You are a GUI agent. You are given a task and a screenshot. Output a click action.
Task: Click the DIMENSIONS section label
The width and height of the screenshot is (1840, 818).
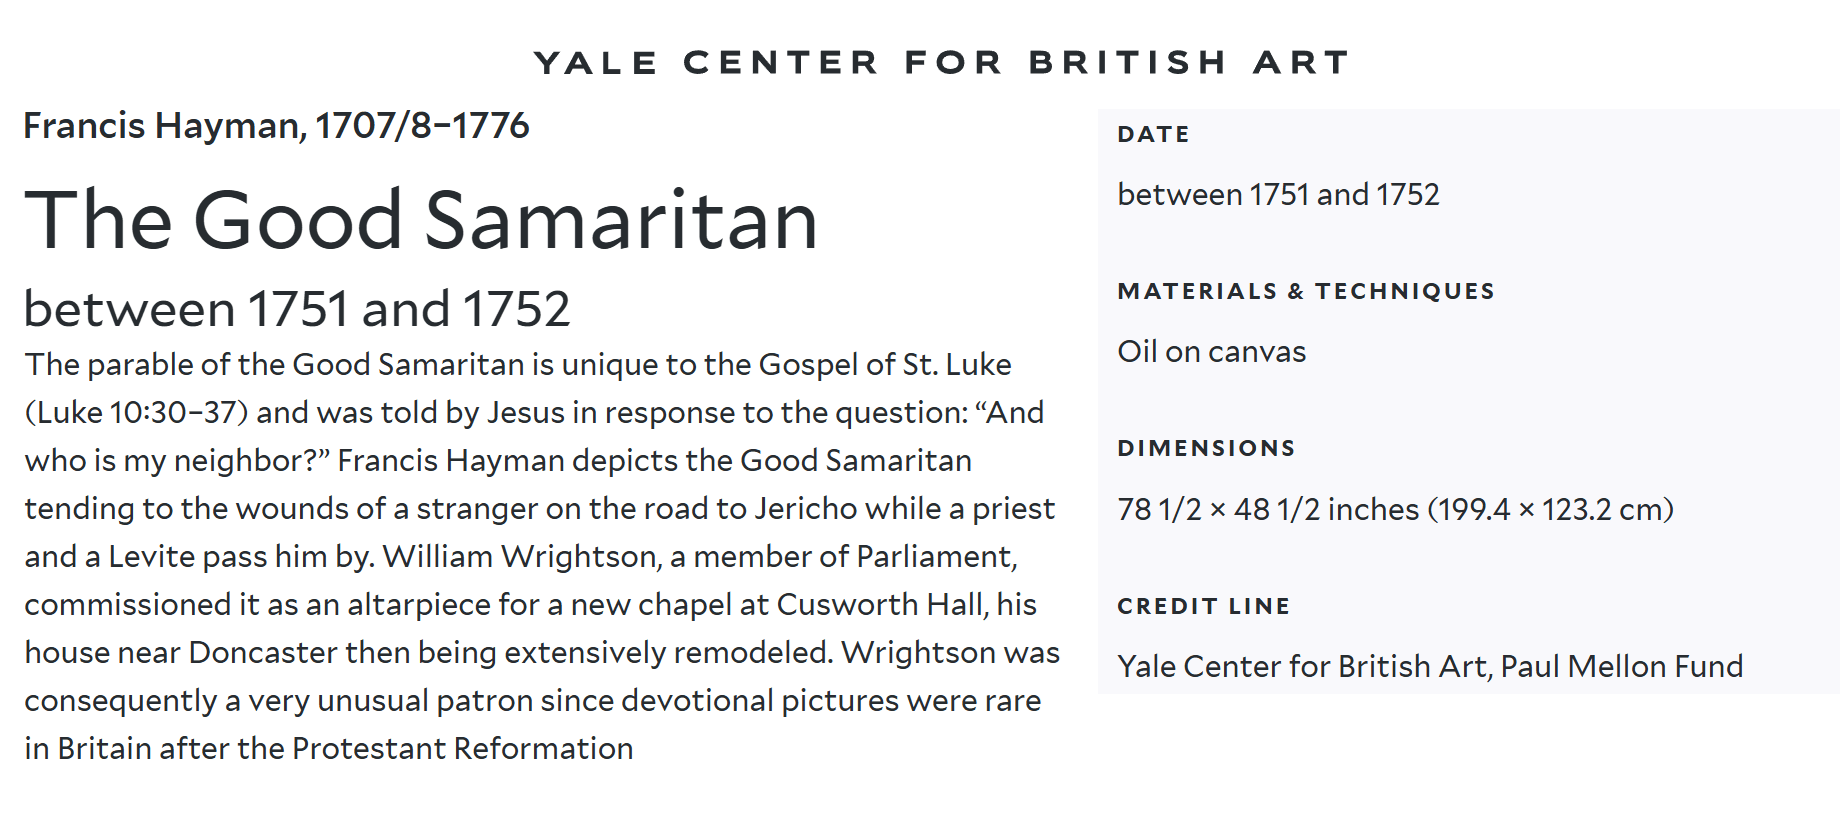tap(1206, 448)
